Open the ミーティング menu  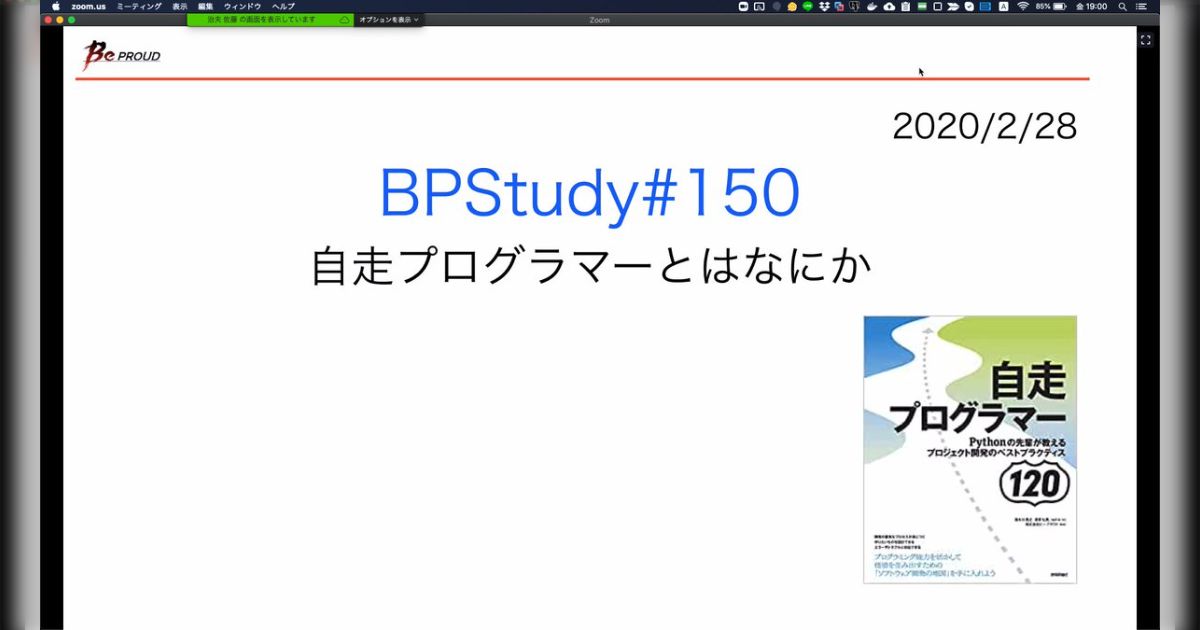coord(140,5)
